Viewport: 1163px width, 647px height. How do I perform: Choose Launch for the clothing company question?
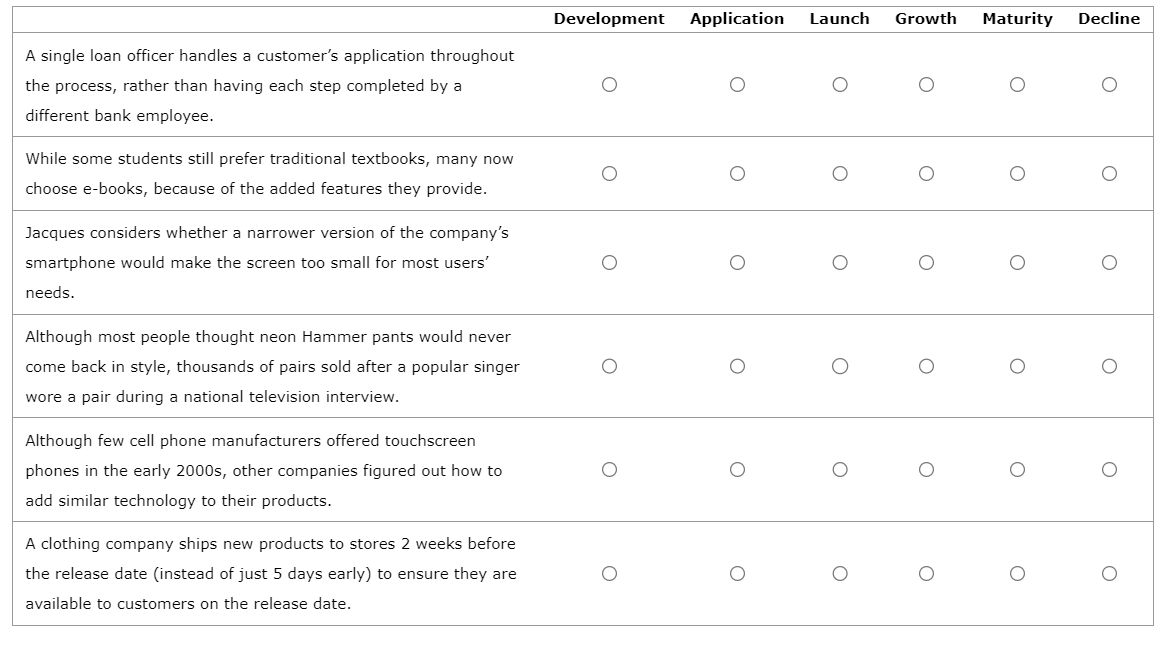[840, 573]
